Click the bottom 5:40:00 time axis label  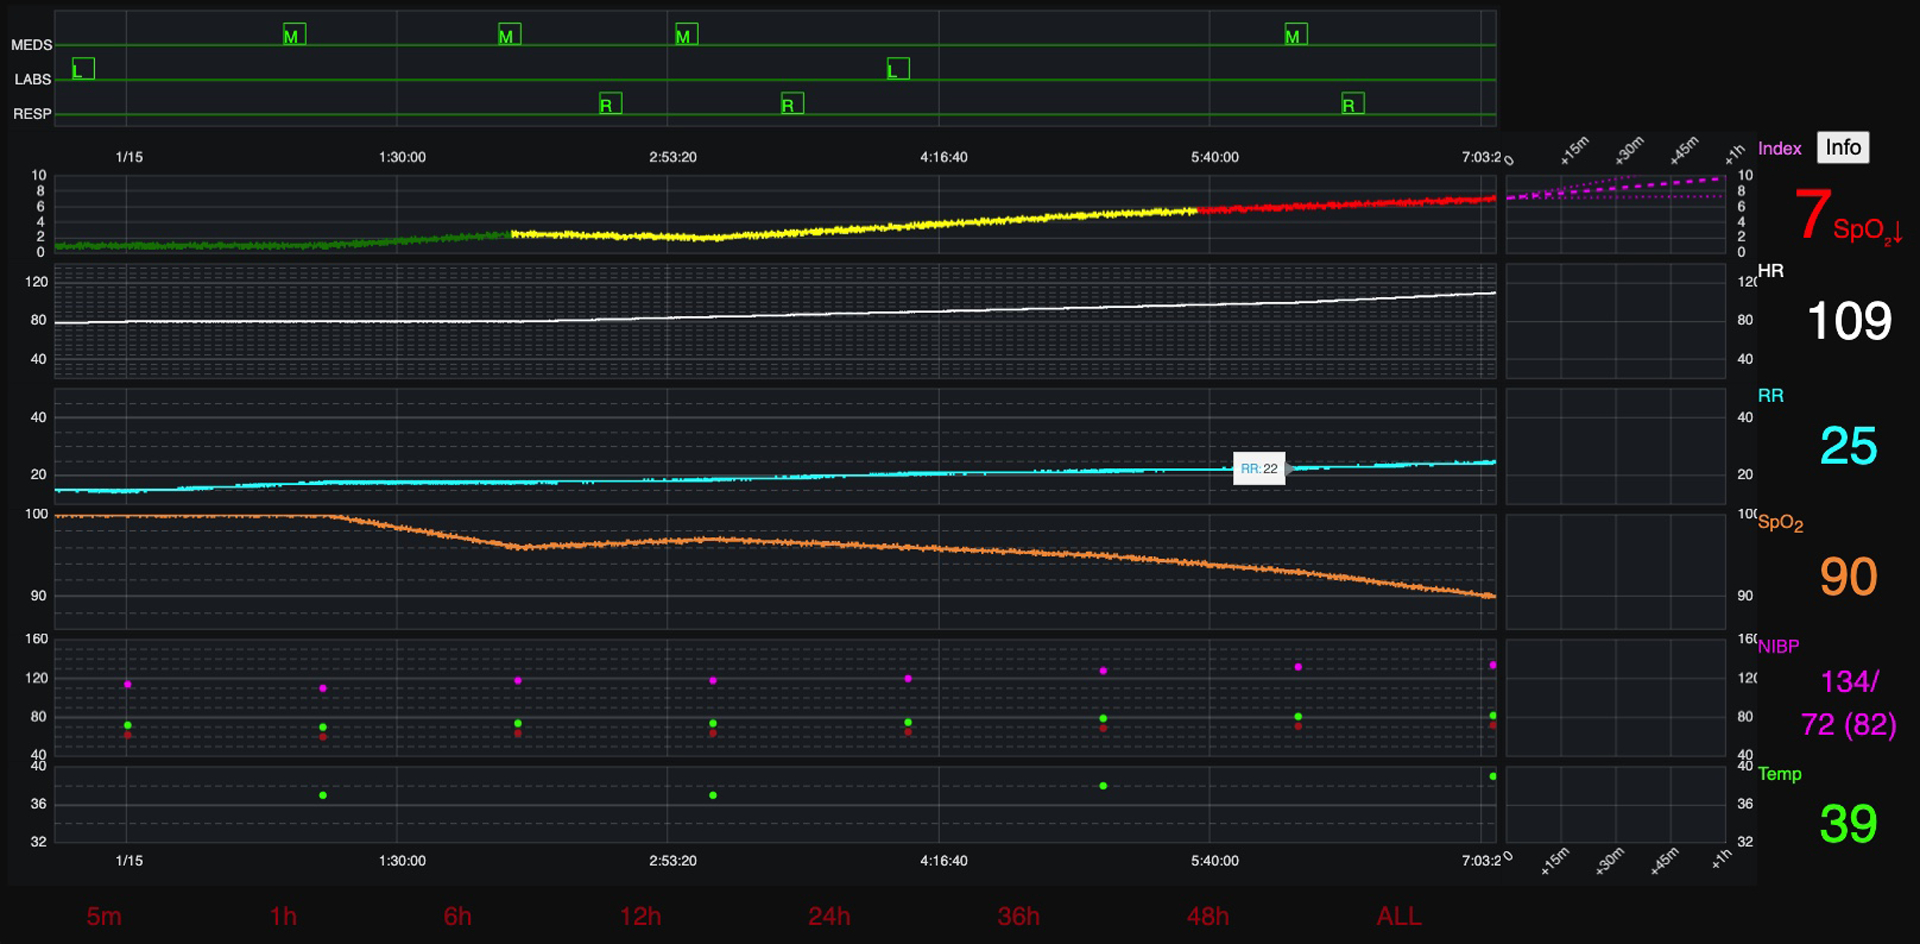click(1215, 860)
